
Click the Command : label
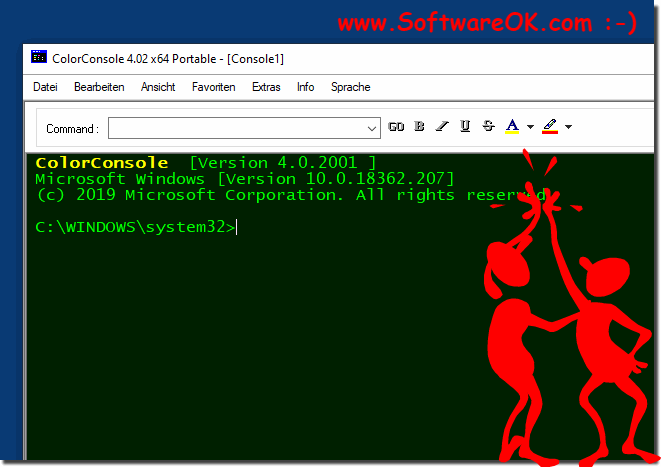point(72,129)
